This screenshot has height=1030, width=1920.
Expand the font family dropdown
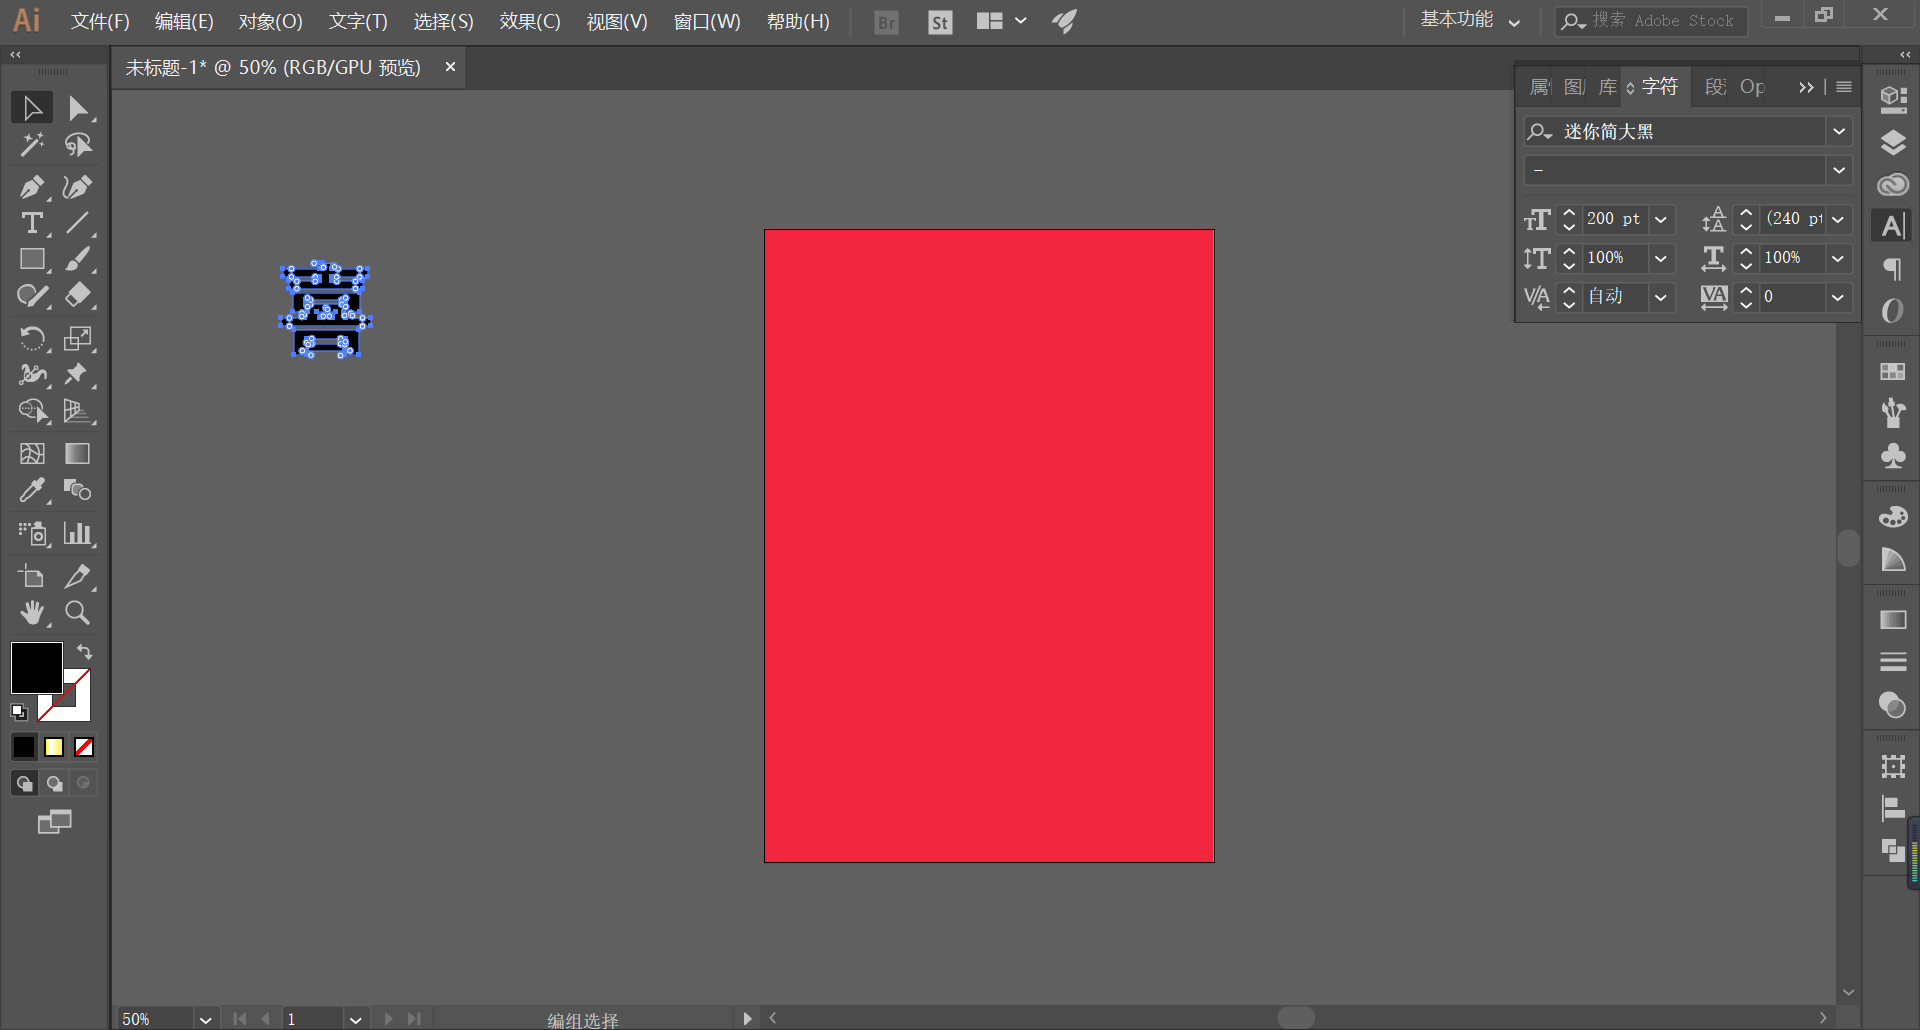coord(1838,131)
